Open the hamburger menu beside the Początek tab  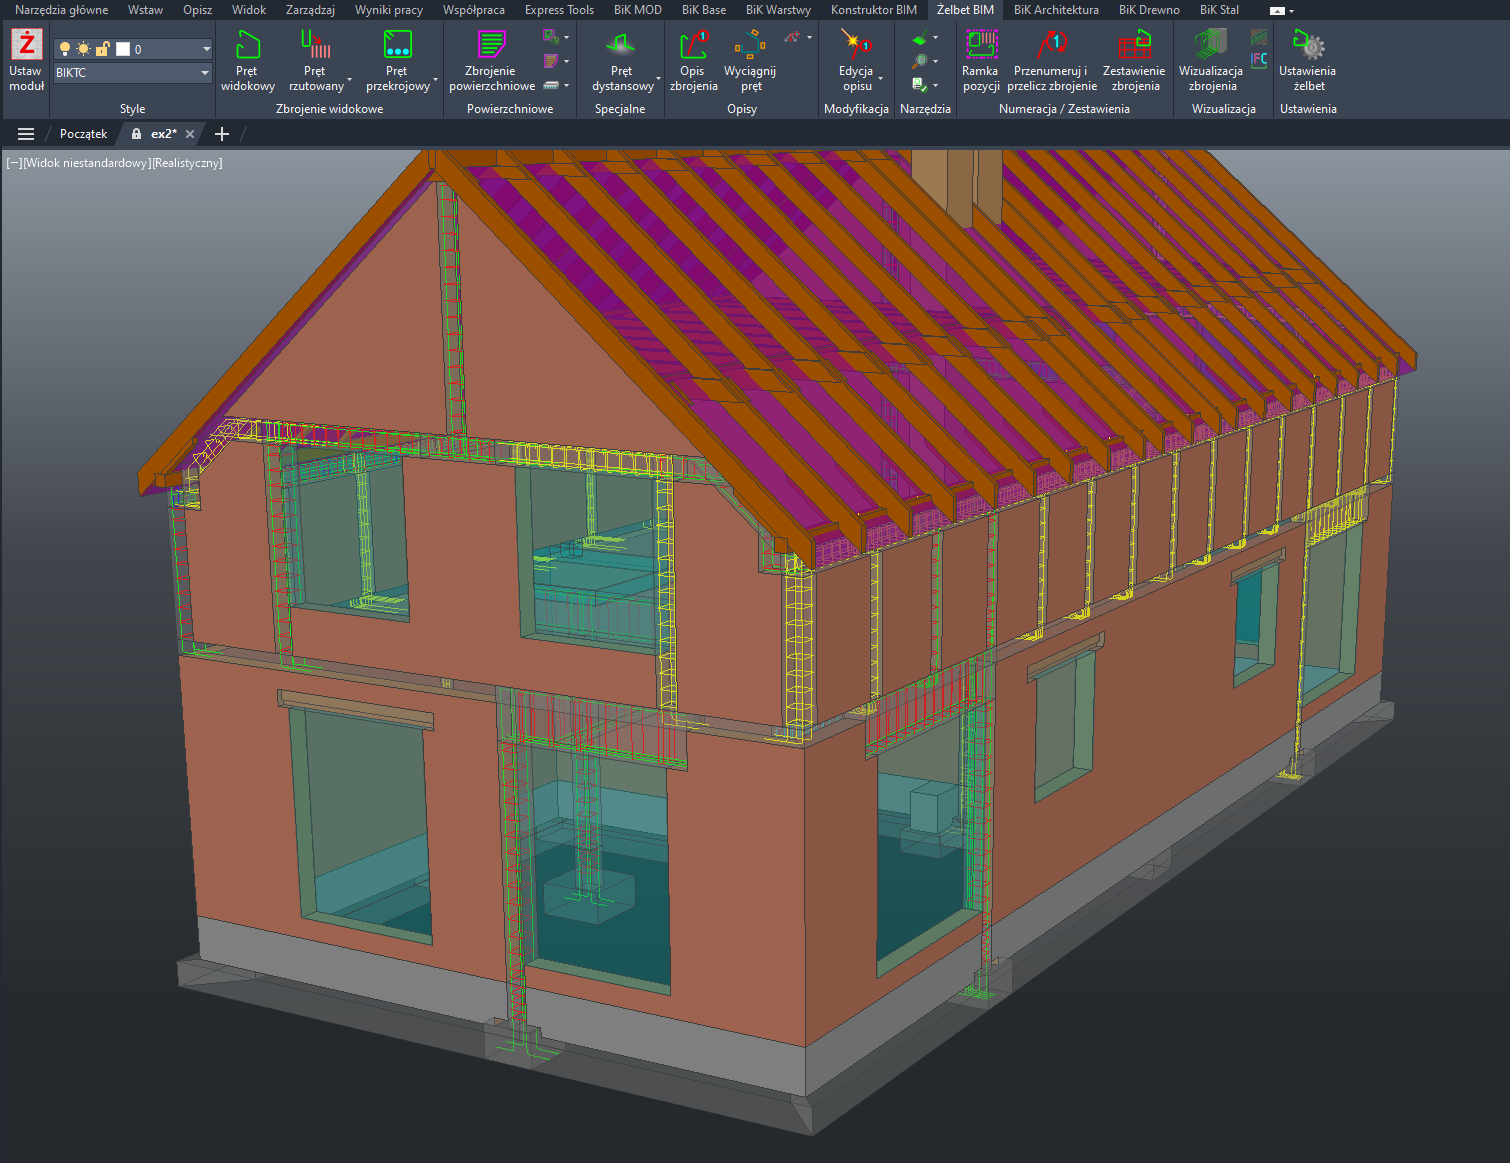(26, 134)
